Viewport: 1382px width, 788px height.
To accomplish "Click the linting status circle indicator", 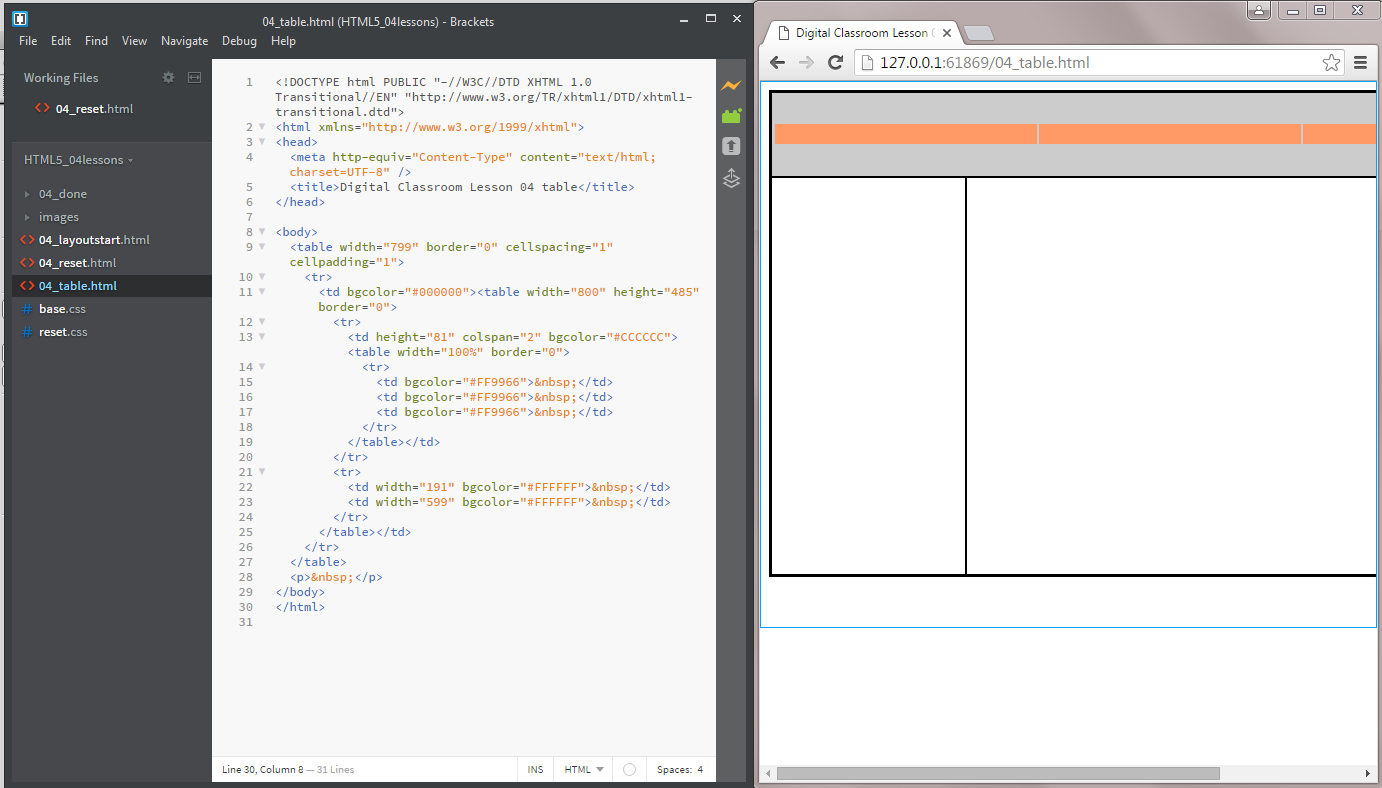I will click(x=629, y=770).
